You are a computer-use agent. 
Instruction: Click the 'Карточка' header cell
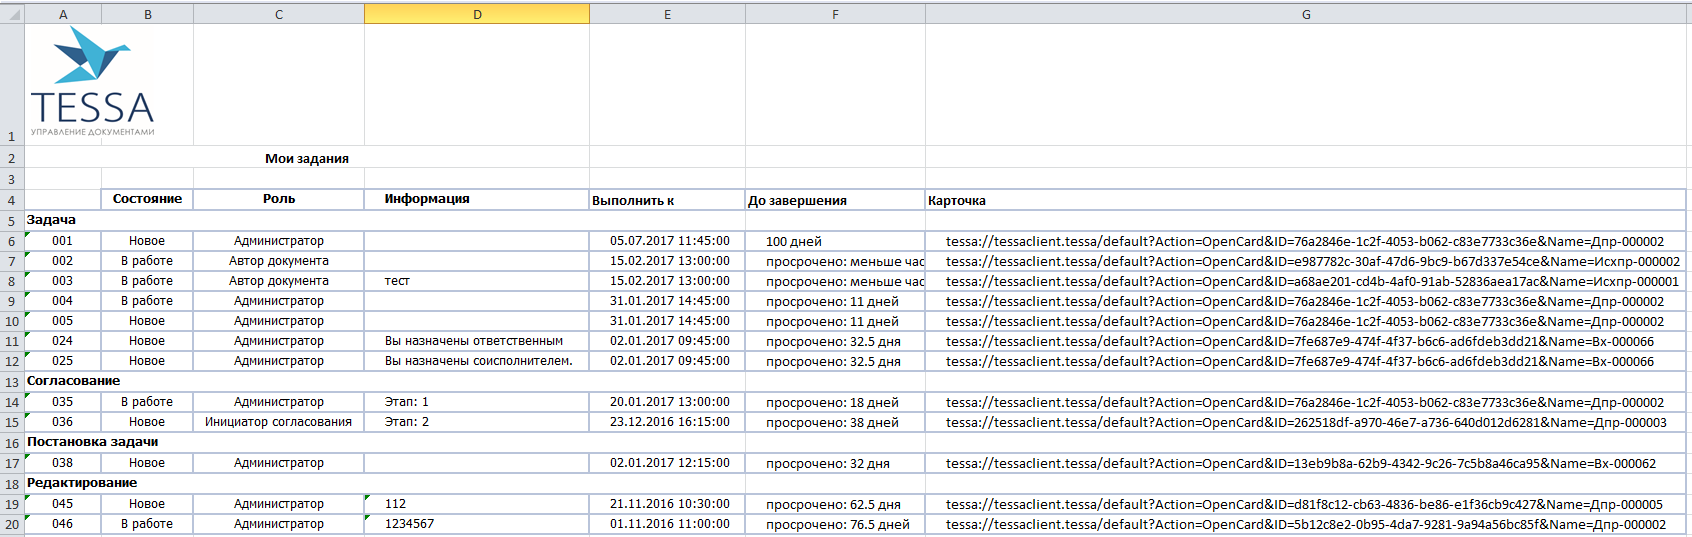coord(956,200)
